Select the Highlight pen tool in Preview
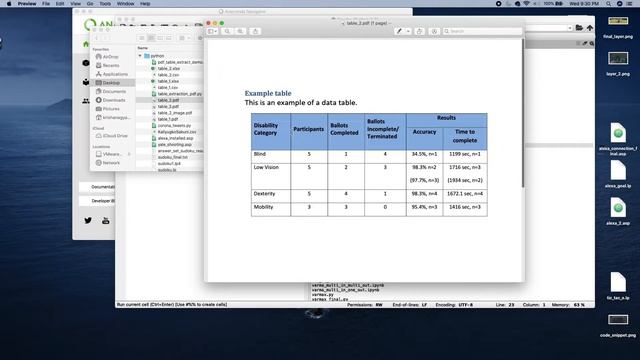This screenshot has width=640, height=360. 399,31
